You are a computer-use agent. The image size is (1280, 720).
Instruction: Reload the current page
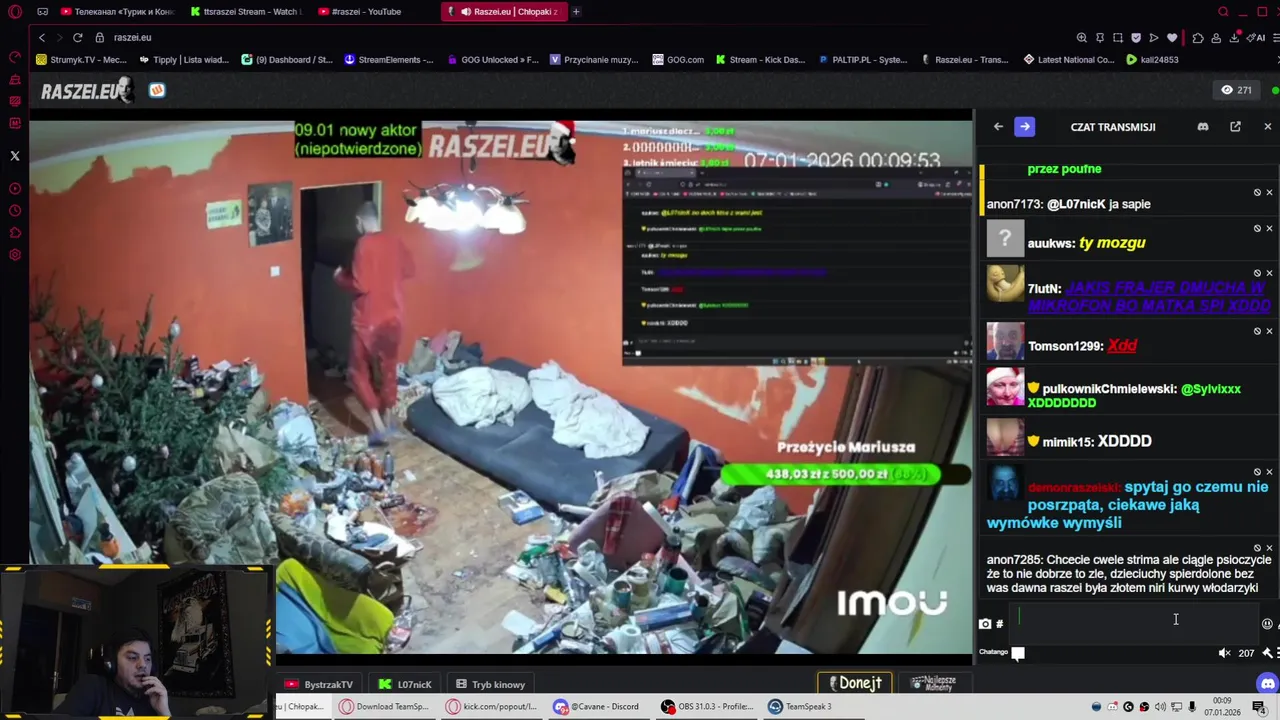[77, 37]
